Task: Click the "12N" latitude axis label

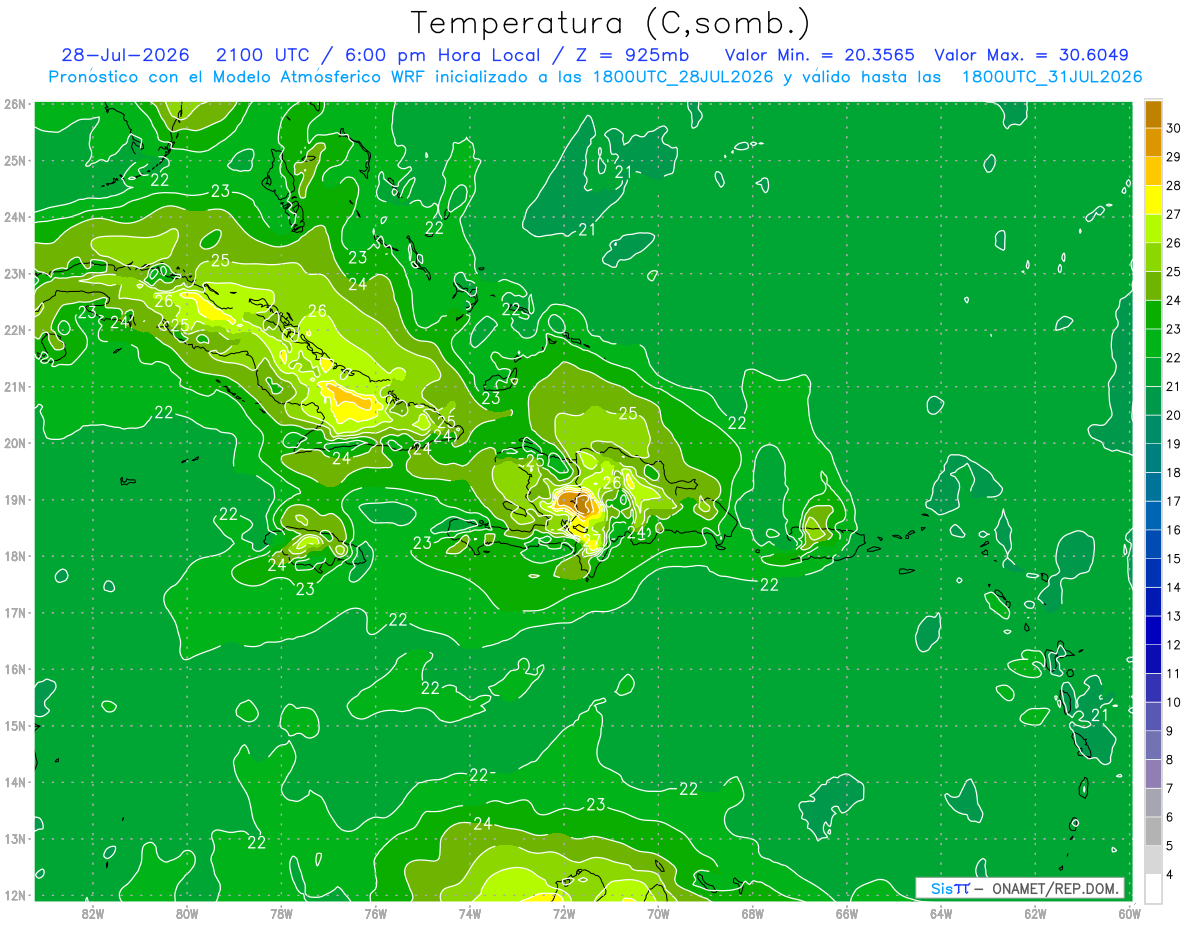Action: (x=14, y=895)
